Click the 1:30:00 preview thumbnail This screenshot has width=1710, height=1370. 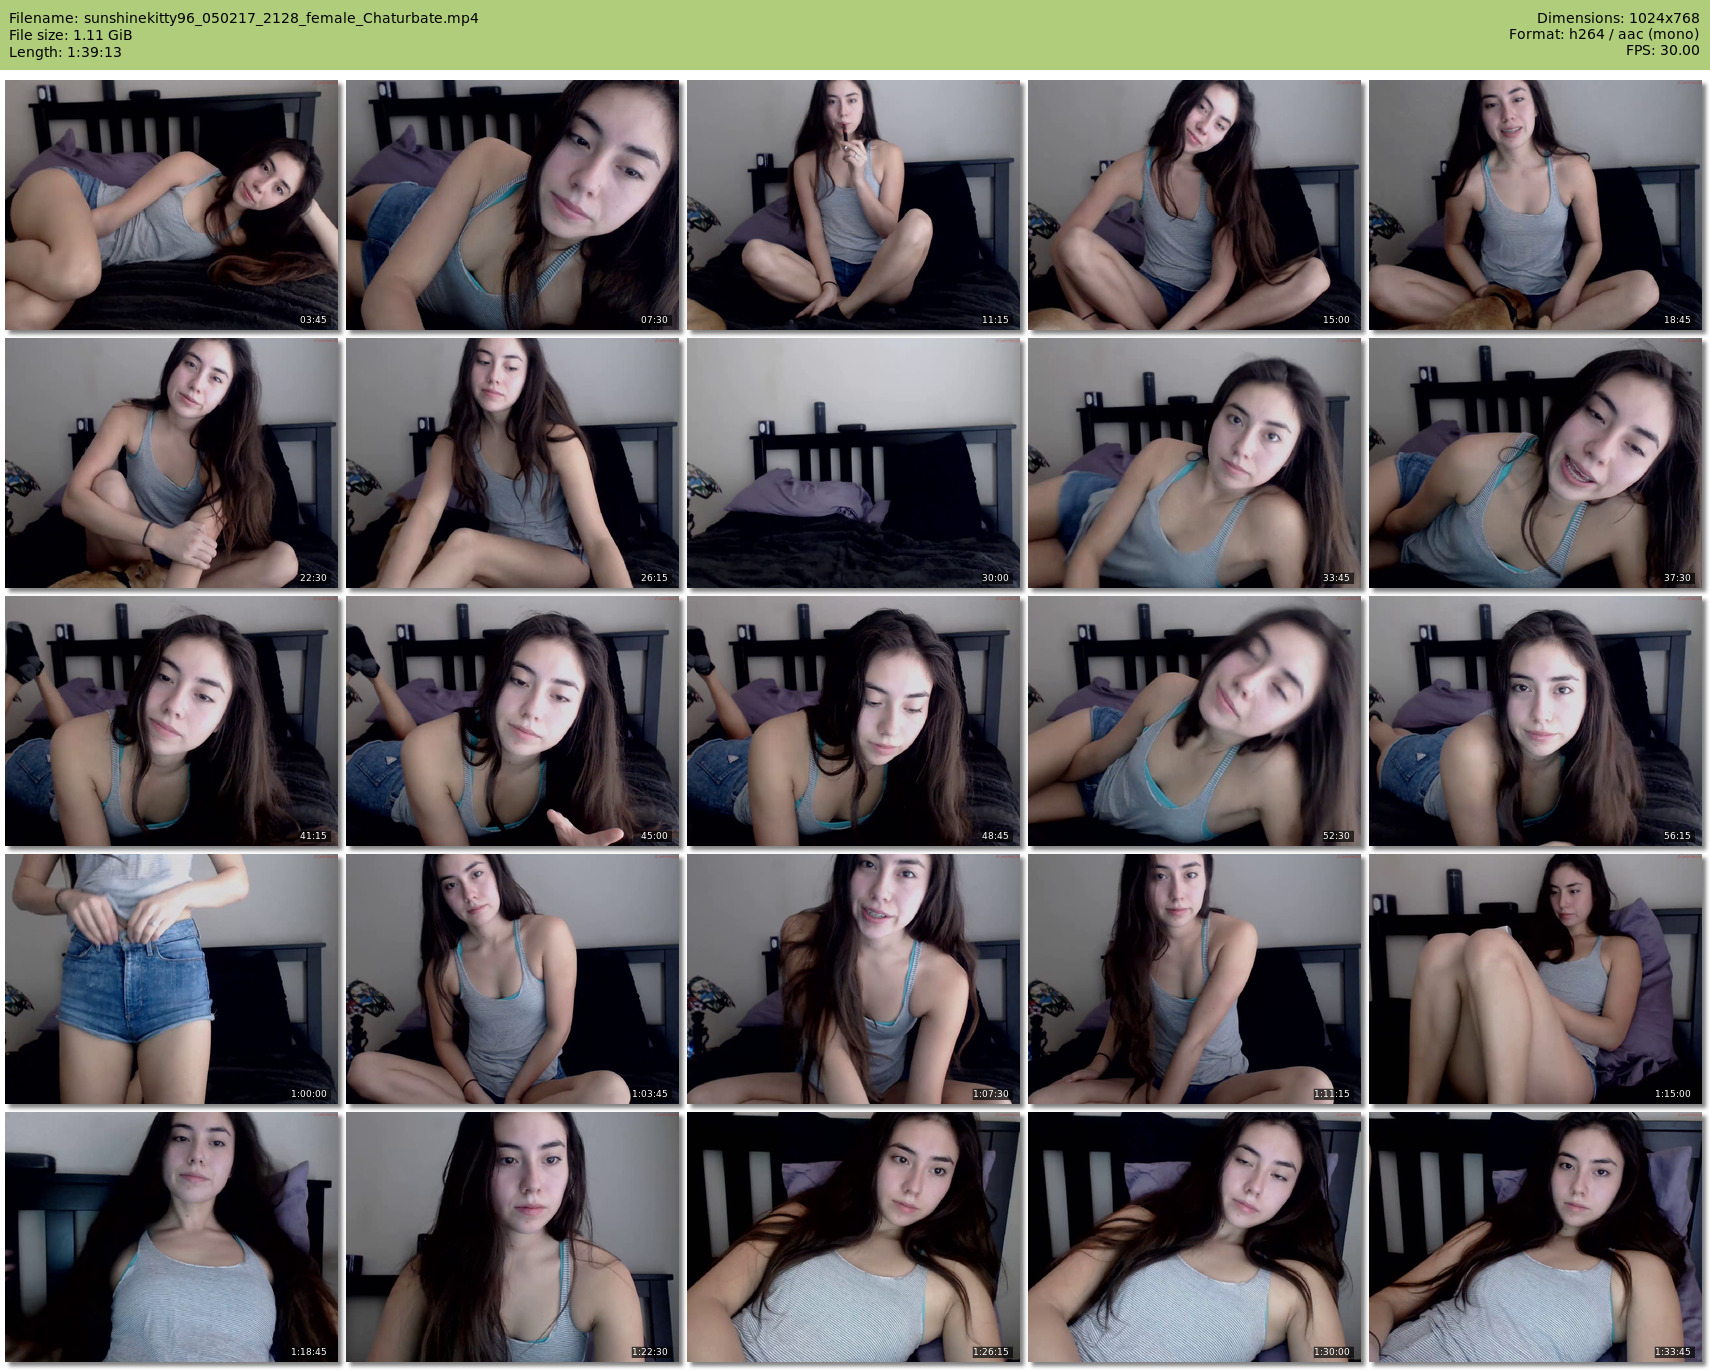[1195, 1237]
